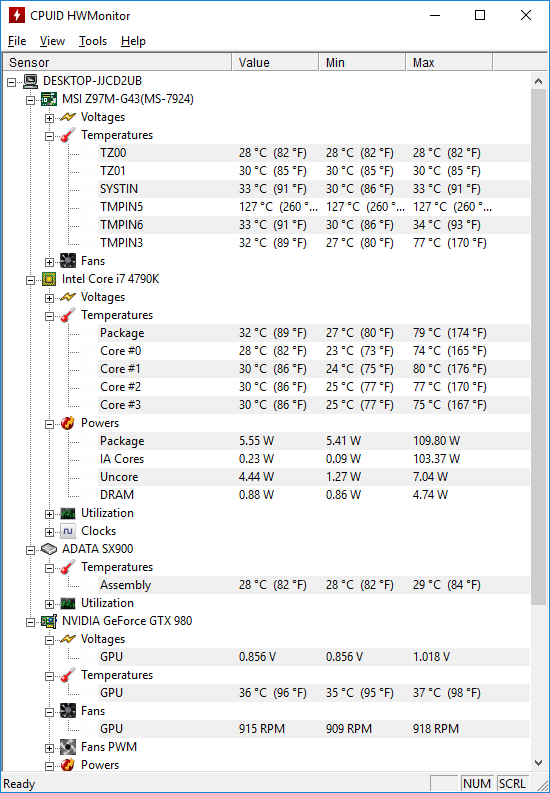Select the Temperatures Package row
Image resolution: width=550 pixels, height=793 pixels.
click(313, 333)
